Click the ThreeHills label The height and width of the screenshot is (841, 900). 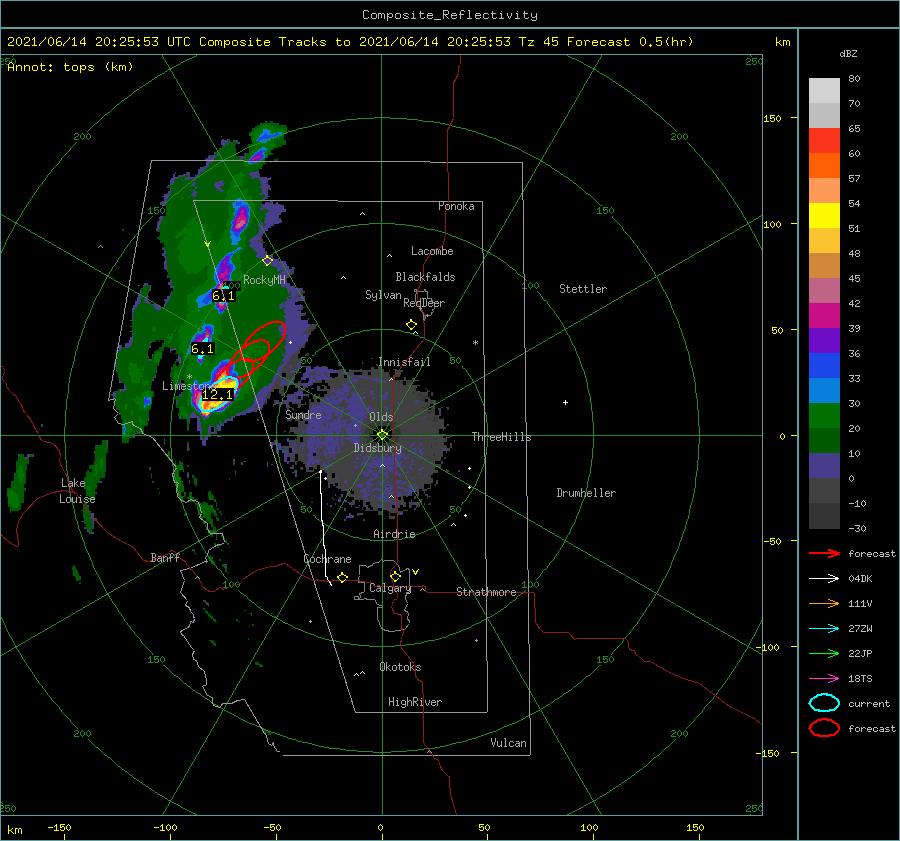coord(502,437)
